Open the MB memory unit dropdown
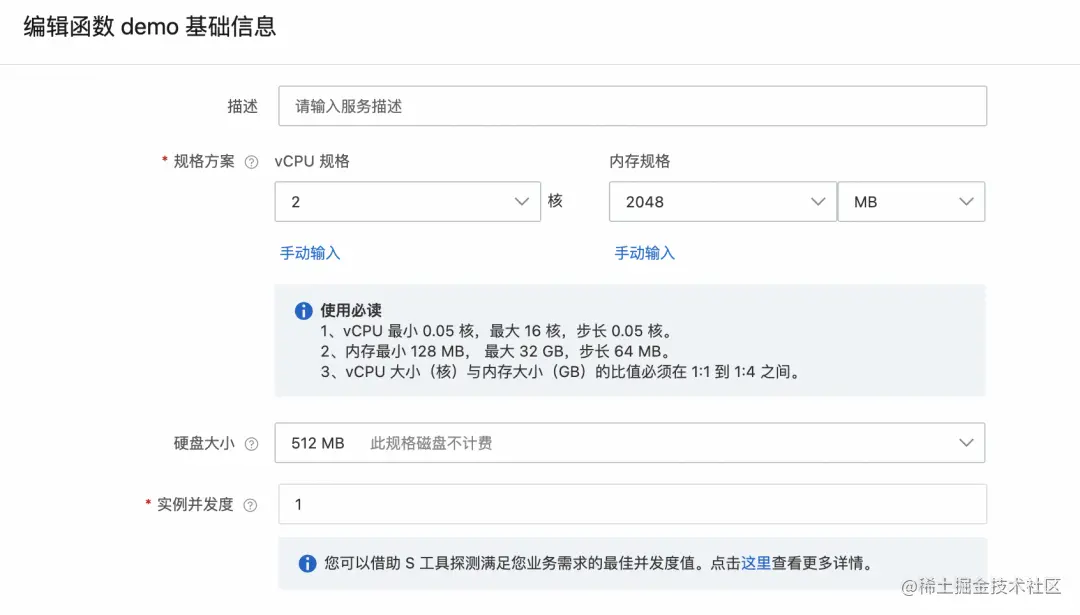Image resolution: width=1080 pixels, height=615 pixels. 911,202
